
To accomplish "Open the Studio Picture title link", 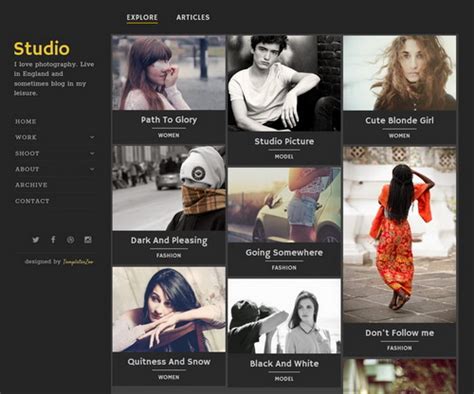I will [284, 141].
